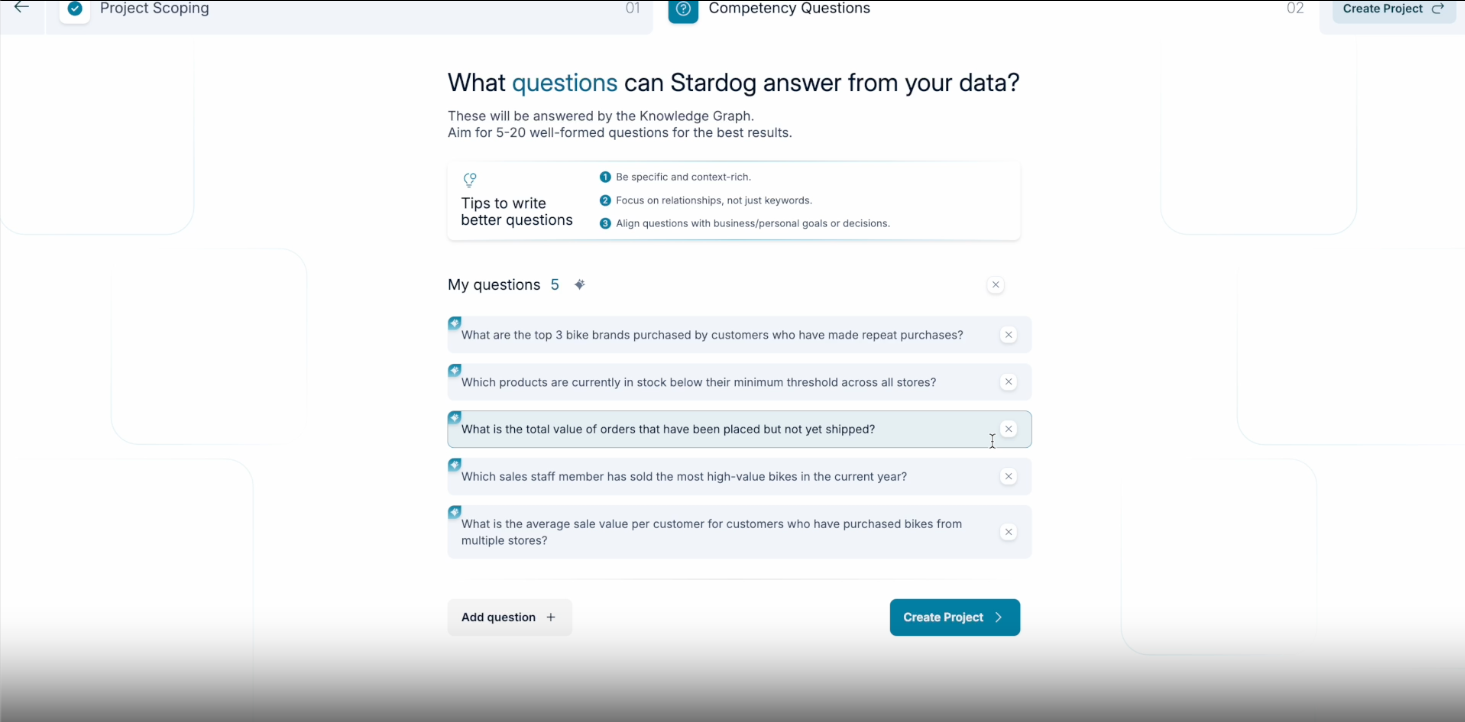
Task: Remove the minimum threshold stock question
Action: 1008,382
